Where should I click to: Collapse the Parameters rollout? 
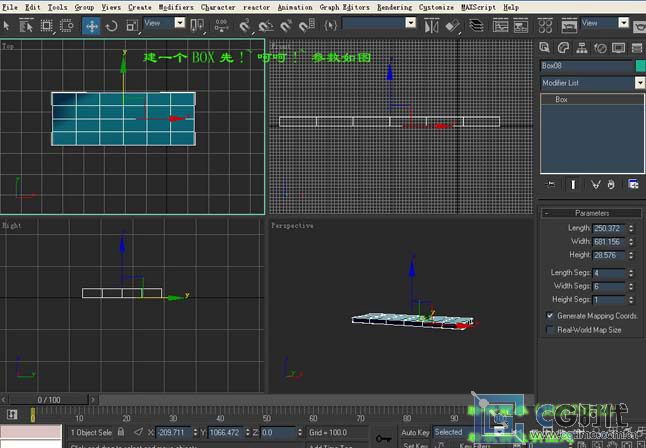point(592,213)
